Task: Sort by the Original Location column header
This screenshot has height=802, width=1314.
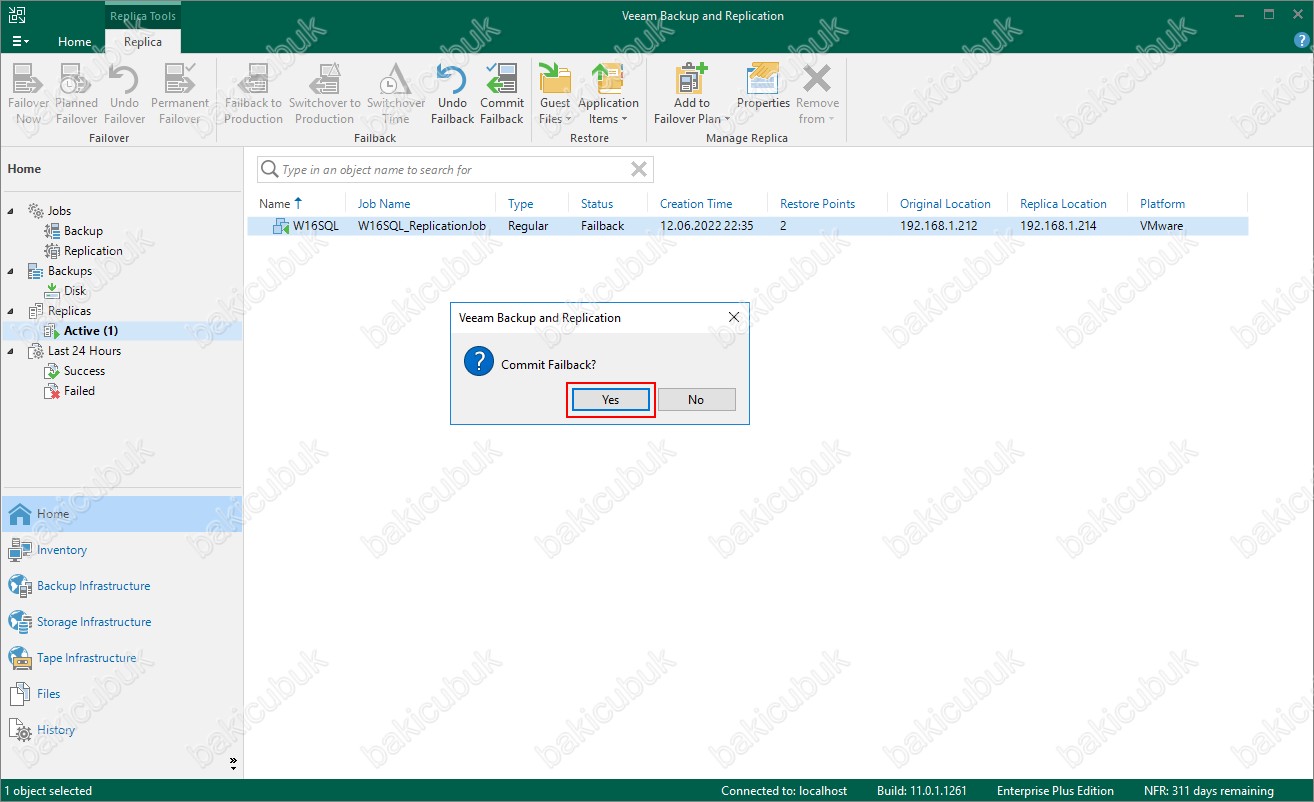Action: (x=945, y=203)
